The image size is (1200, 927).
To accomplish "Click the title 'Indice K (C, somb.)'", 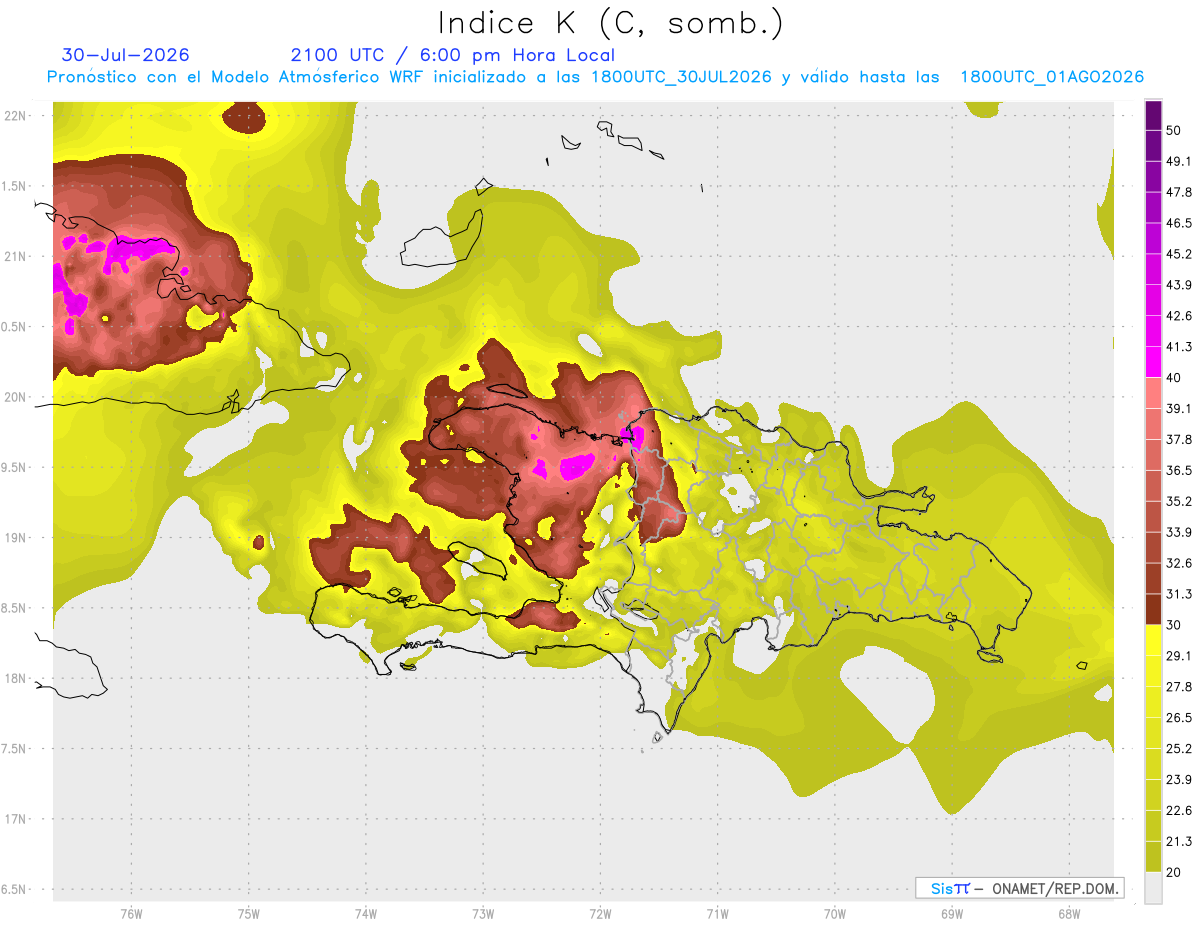I will point(610,22).
